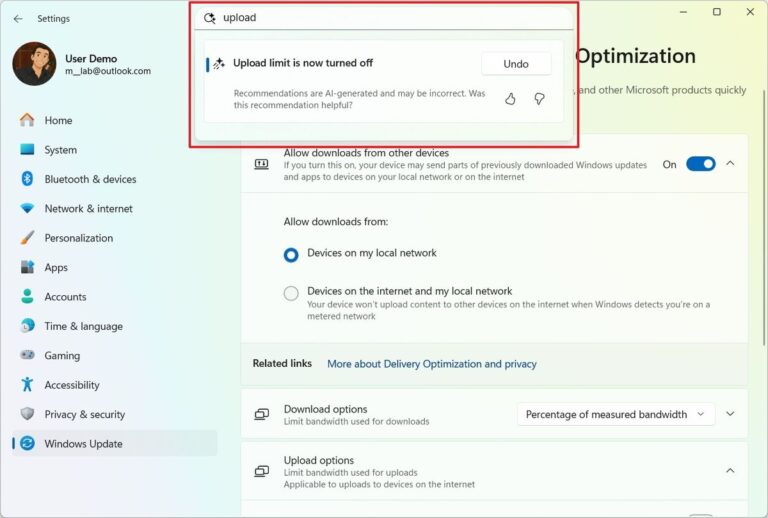768x518 pixels.
Task: Click the System monitor icon
Action: coord(27,149)
